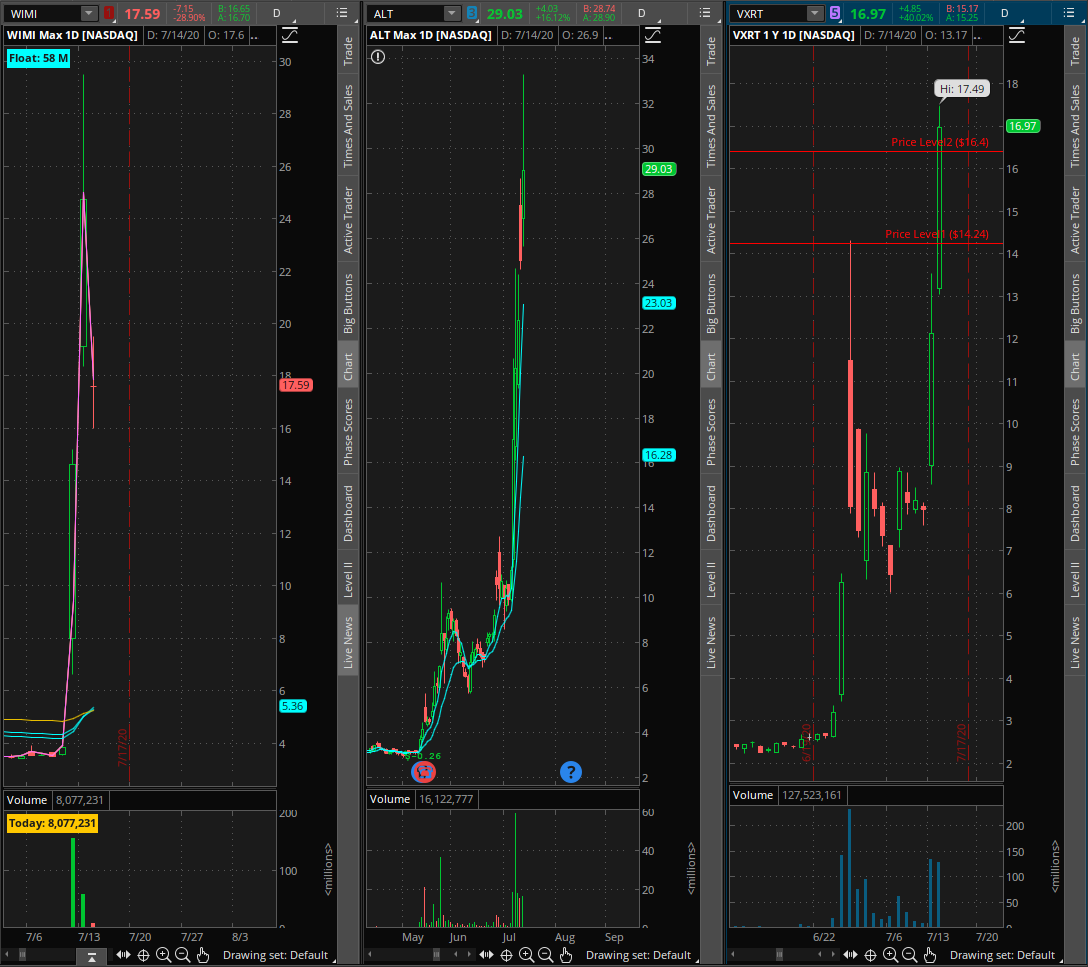Click the pan arrows icon under ALT chart
1088x967 pixels.
click(486, 955)
